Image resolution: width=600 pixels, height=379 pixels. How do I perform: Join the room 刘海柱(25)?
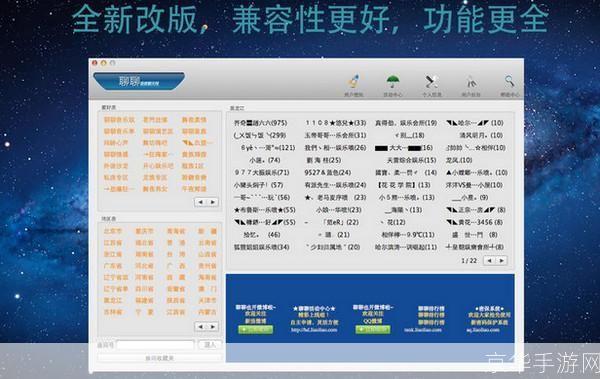pyautogui.click(x=323, y=160)
